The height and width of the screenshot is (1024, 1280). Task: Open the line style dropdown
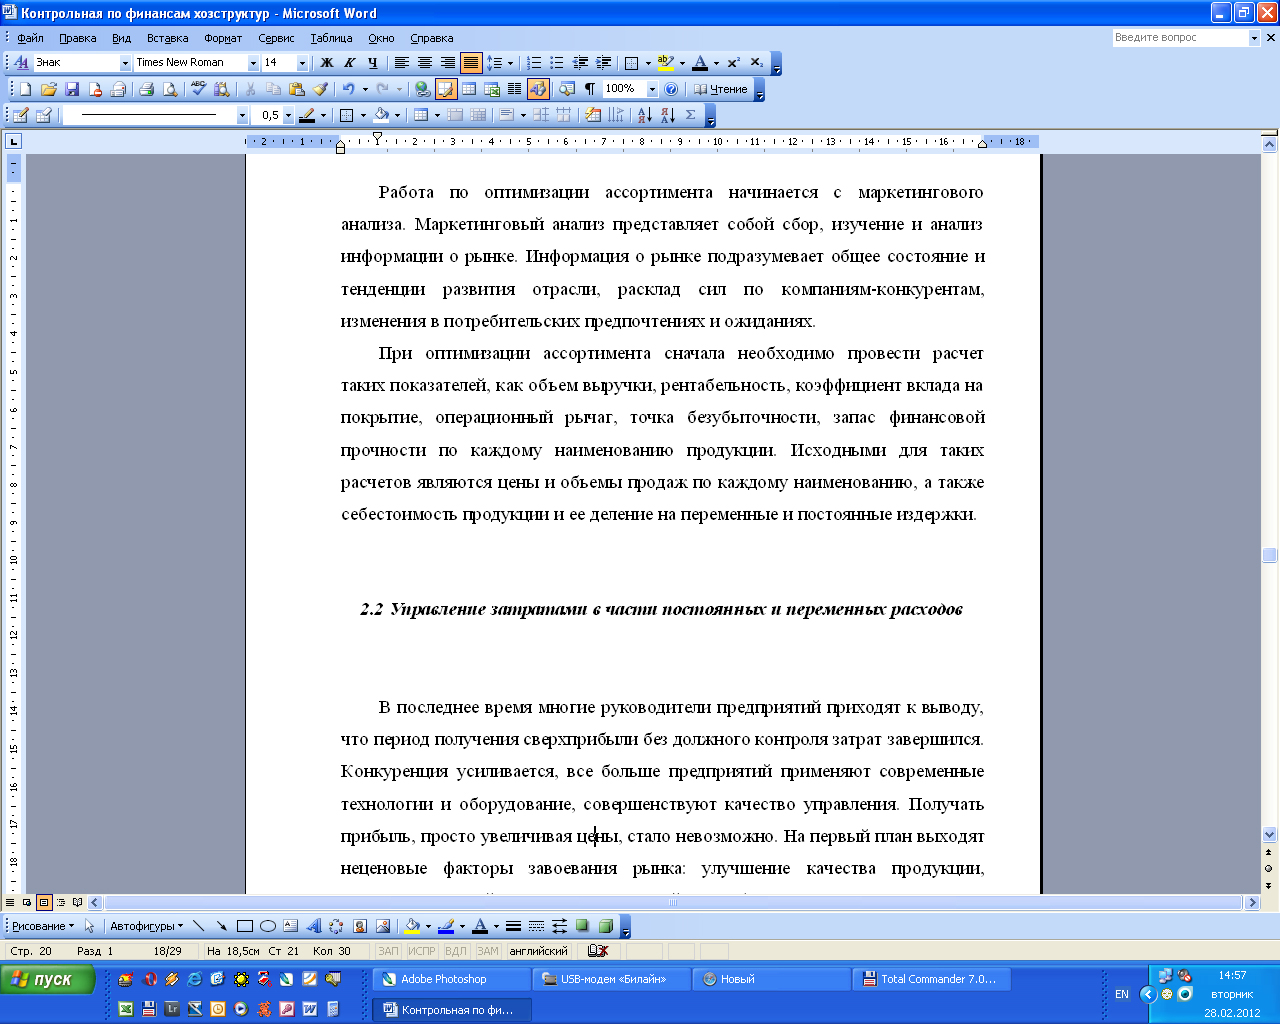(x=242, y=115)
